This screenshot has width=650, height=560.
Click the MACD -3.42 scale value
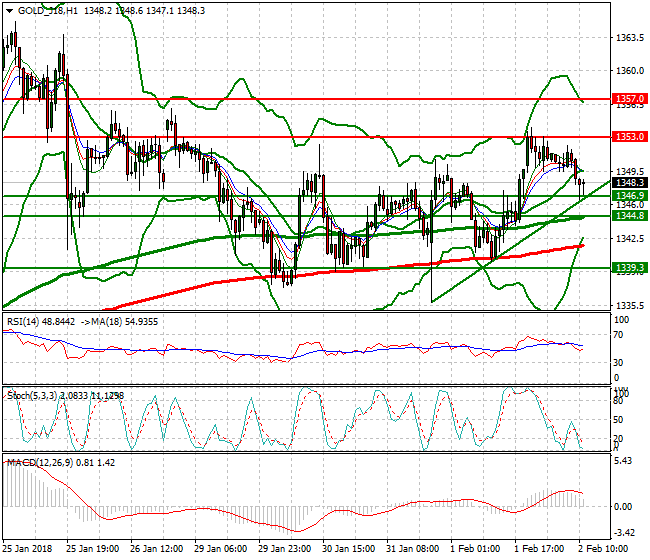click(x=623, y=532)
